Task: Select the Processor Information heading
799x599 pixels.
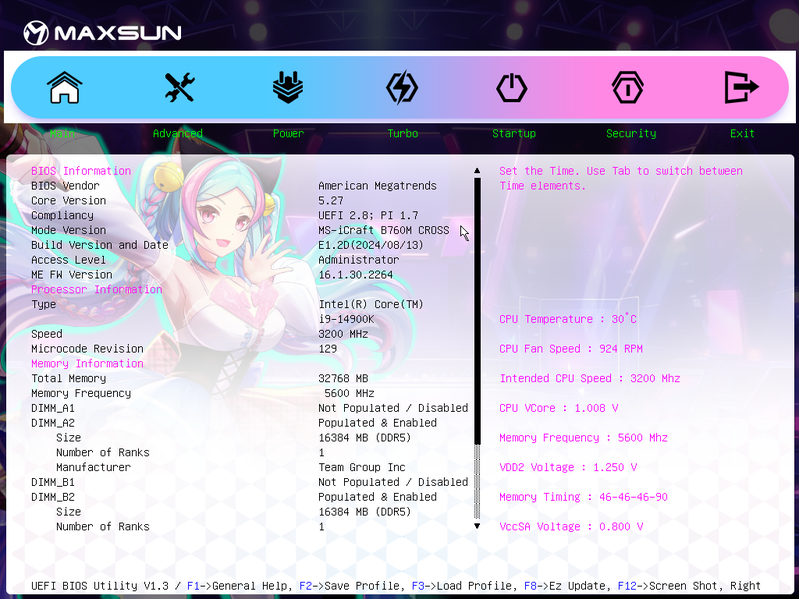Action: click(x=97, y=289)
